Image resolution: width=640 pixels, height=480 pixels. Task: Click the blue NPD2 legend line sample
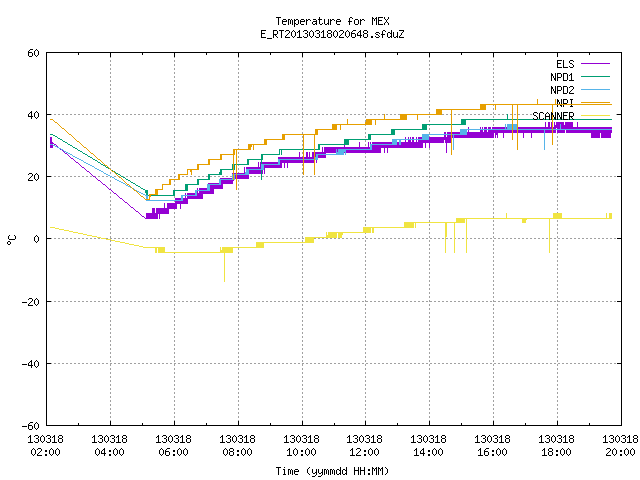[596, 89]
